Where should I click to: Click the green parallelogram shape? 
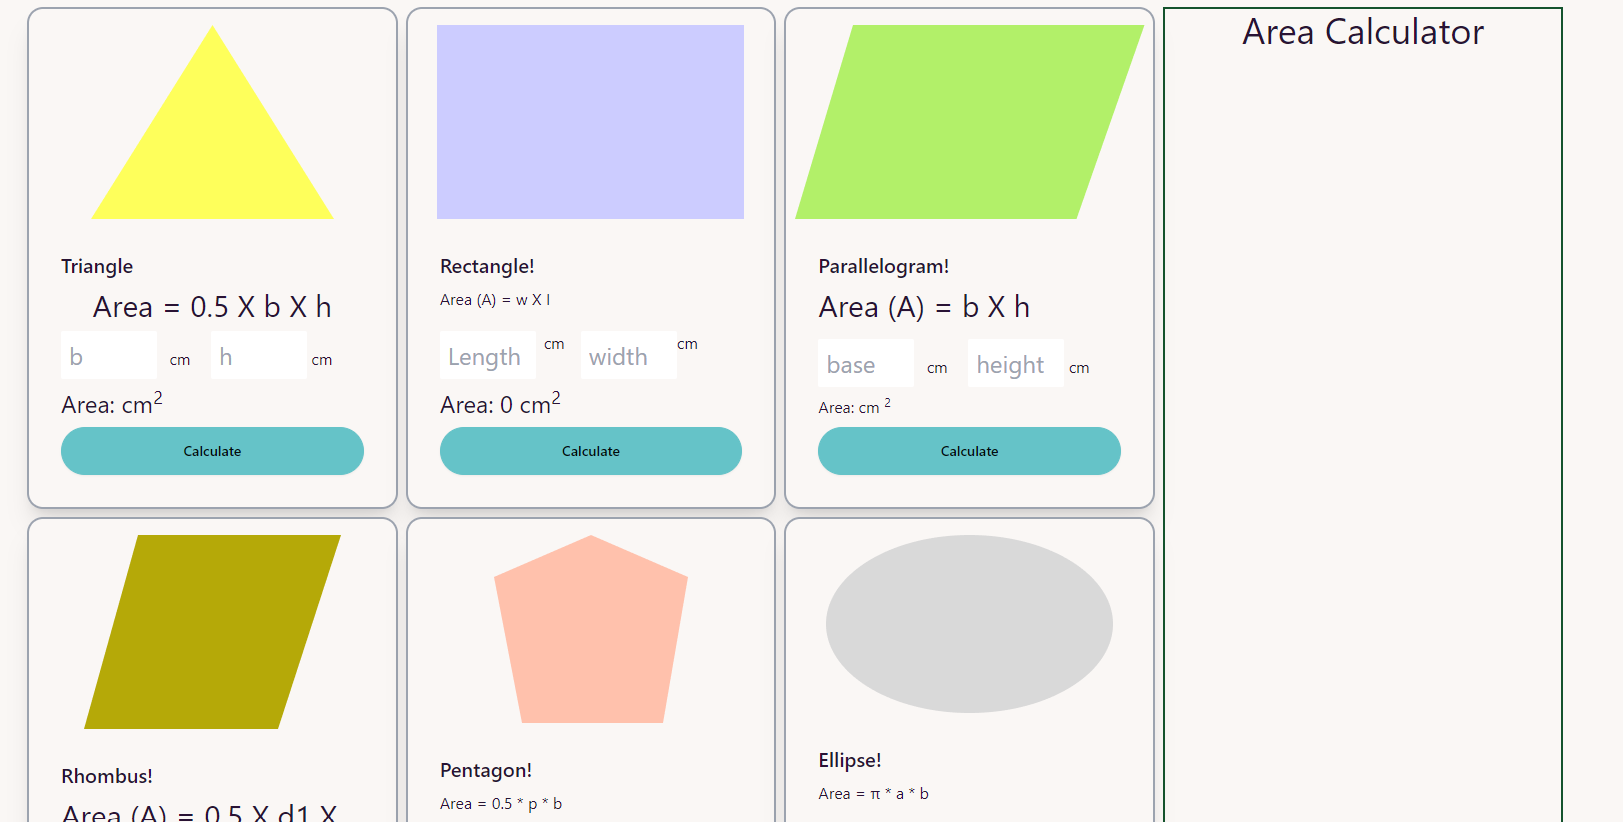[969, 122]
